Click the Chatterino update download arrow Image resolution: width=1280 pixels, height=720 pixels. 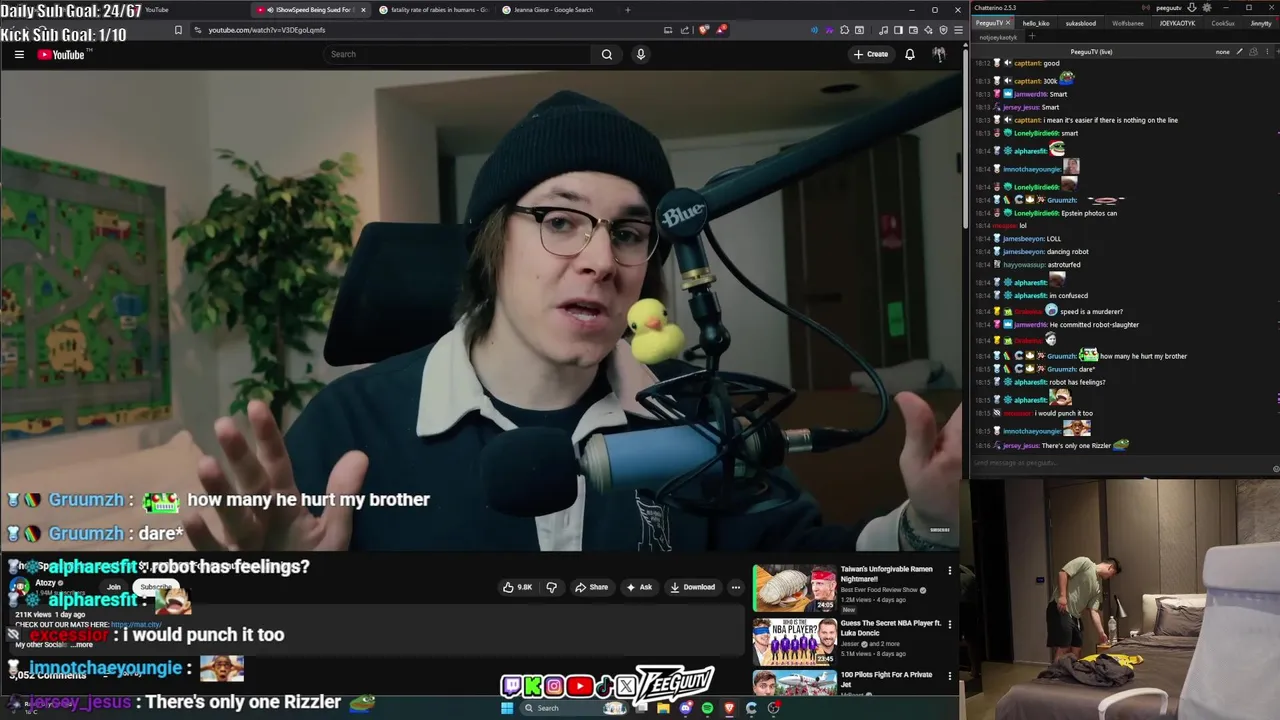(x=1191, y=8)
